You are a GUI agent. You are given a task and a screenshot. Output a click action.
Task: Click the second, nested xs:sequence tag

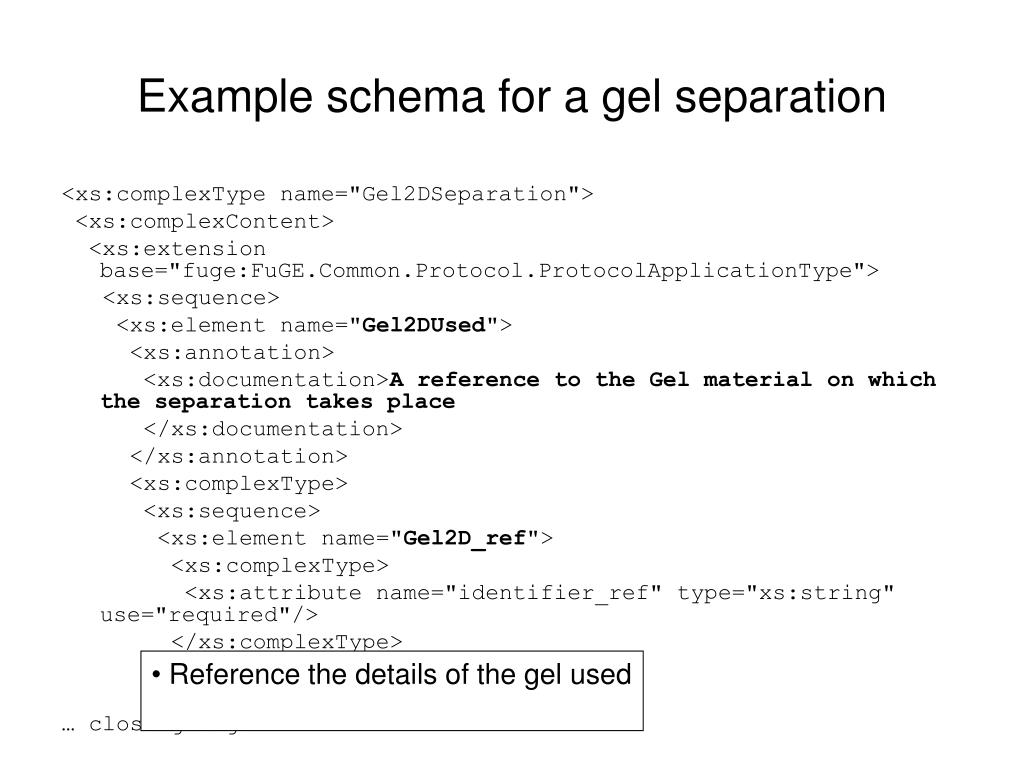tap(232, 511)
